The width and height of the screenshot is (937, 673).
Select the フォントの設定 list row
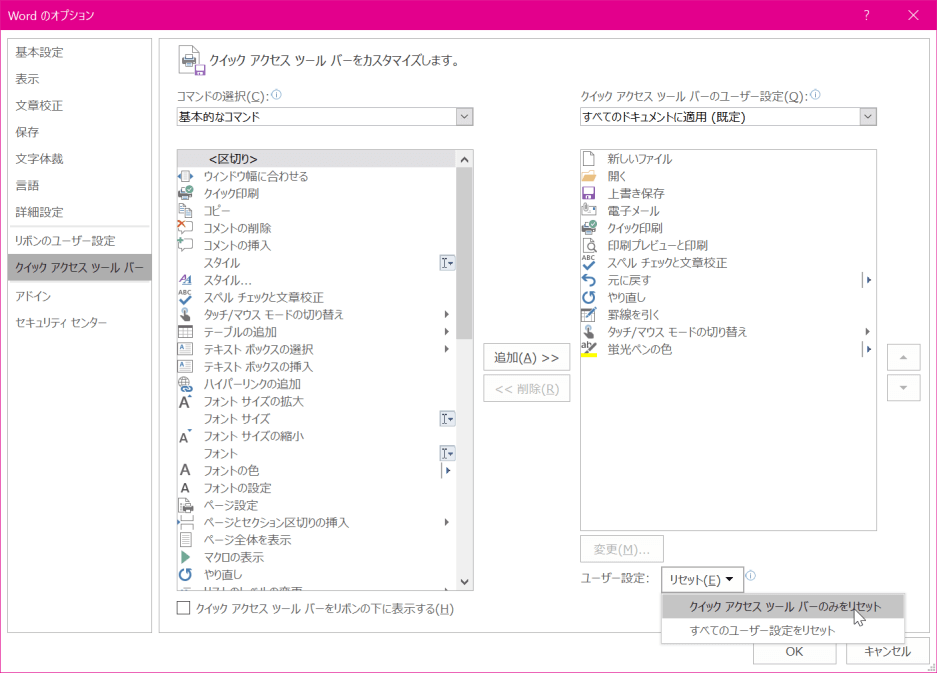point(317,488)
